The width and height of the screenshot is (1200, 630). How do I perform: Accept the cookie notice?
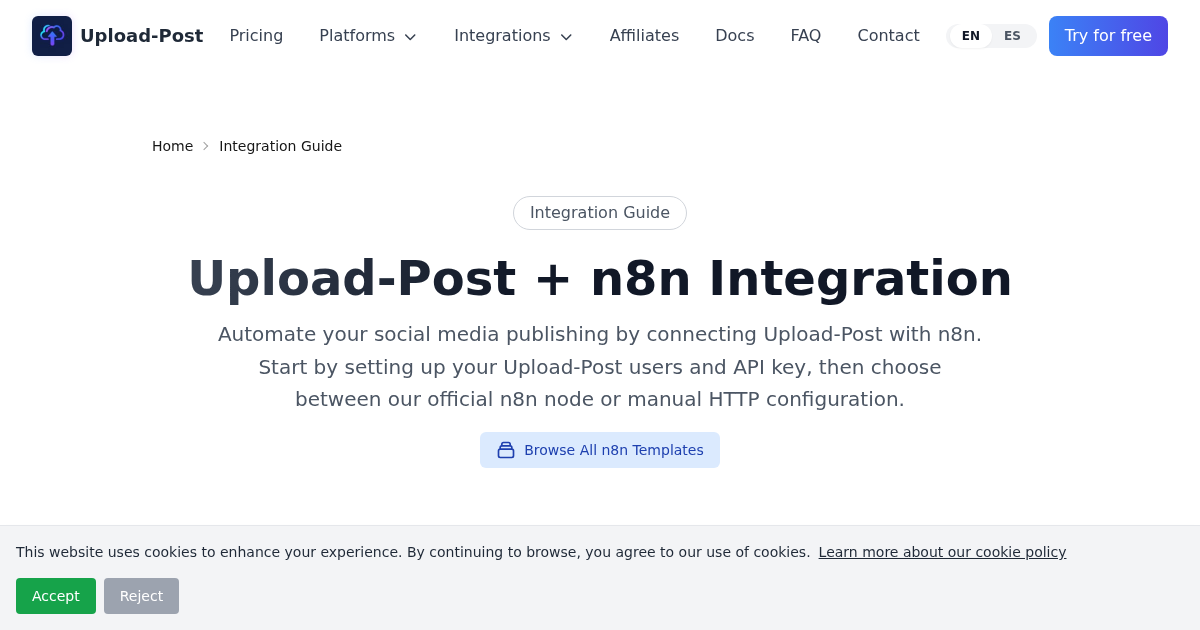point(56,596)
